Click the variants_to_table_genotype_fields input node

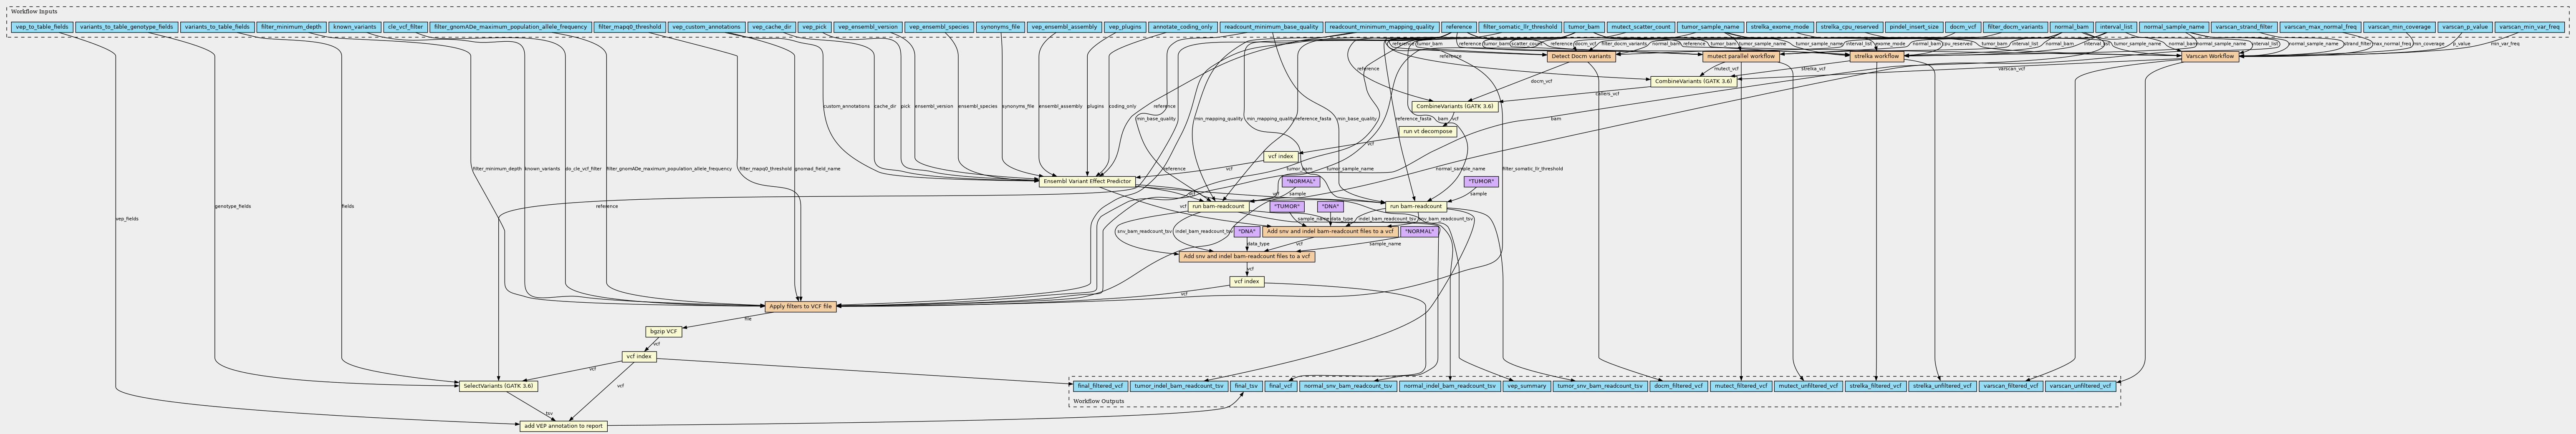click(x=126, y=27)
